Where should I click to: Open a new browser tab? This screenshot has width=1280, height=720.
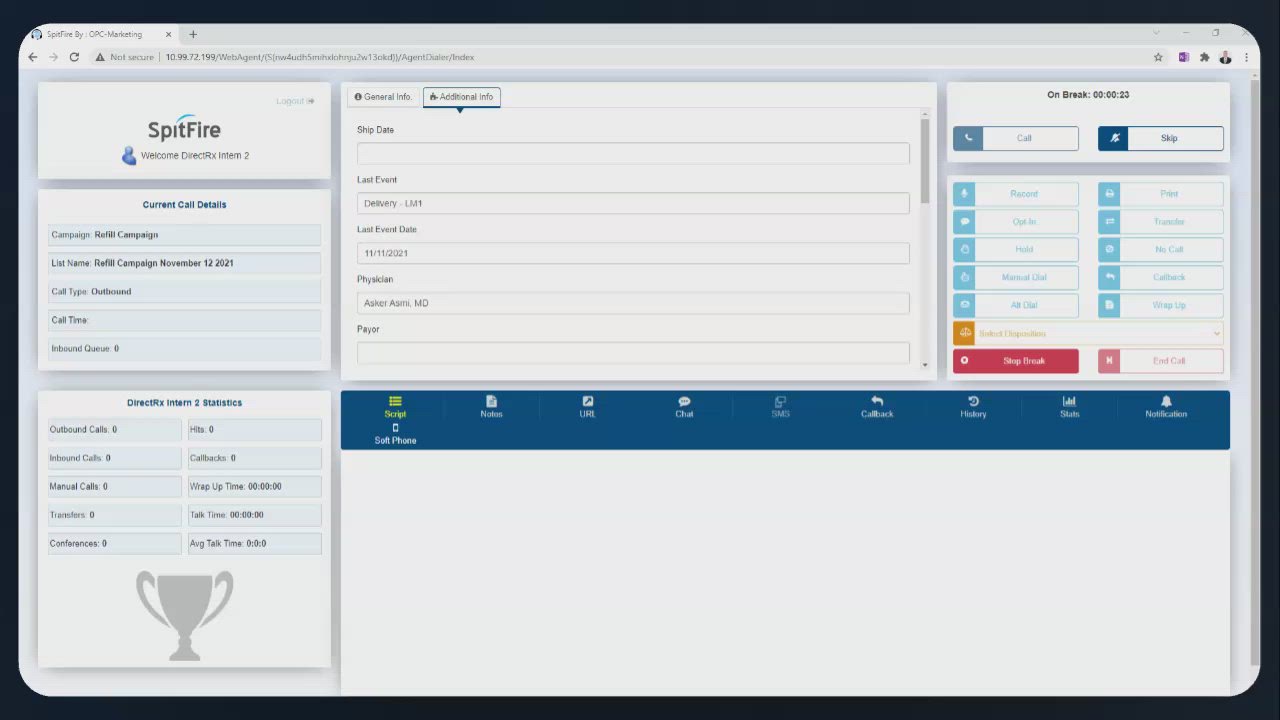[193, 34]
